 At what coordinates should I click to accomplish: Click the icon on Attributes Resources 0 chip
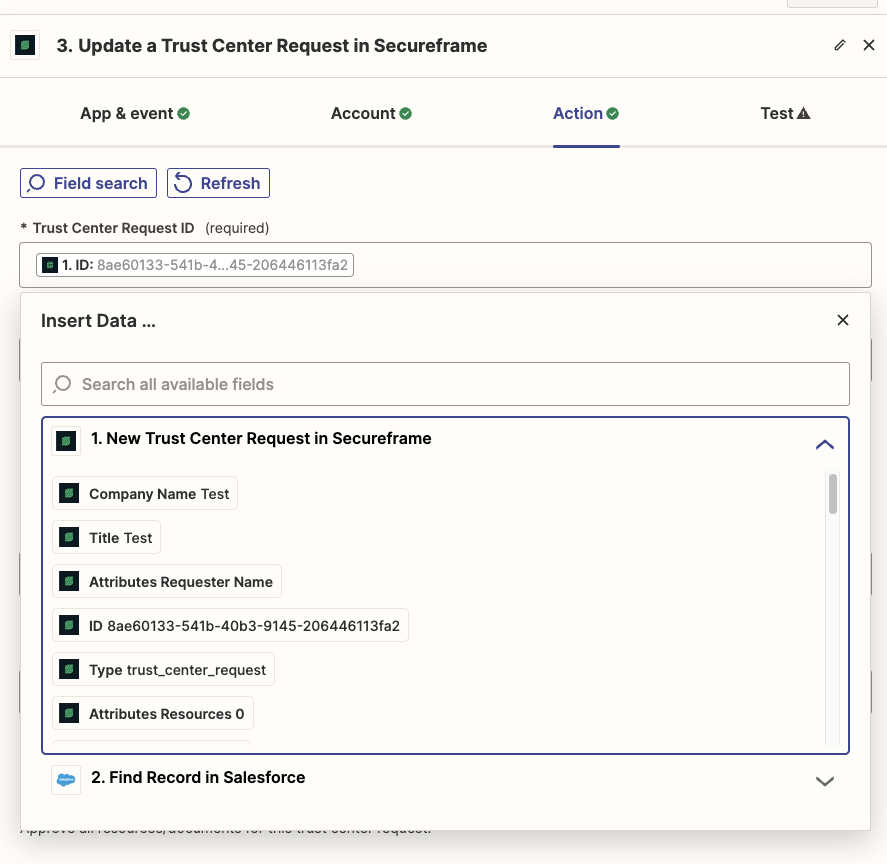pyautogui.click(x=69, y=713)
